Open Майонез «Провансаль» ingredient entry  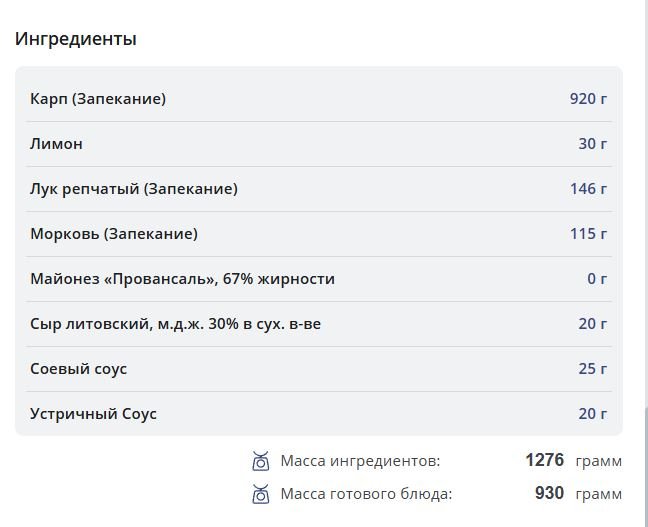tap(182, 279)
